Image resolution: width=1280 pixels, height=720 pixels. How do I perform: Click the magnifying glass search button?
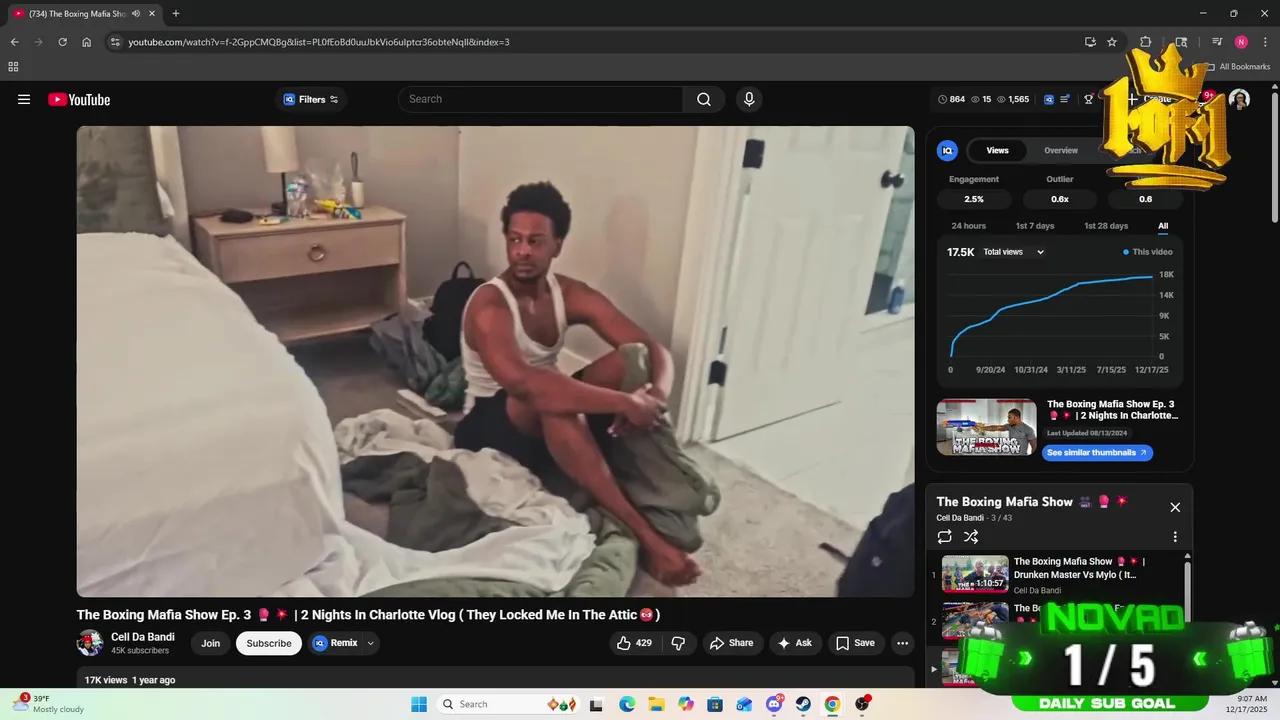click(704, 99)
